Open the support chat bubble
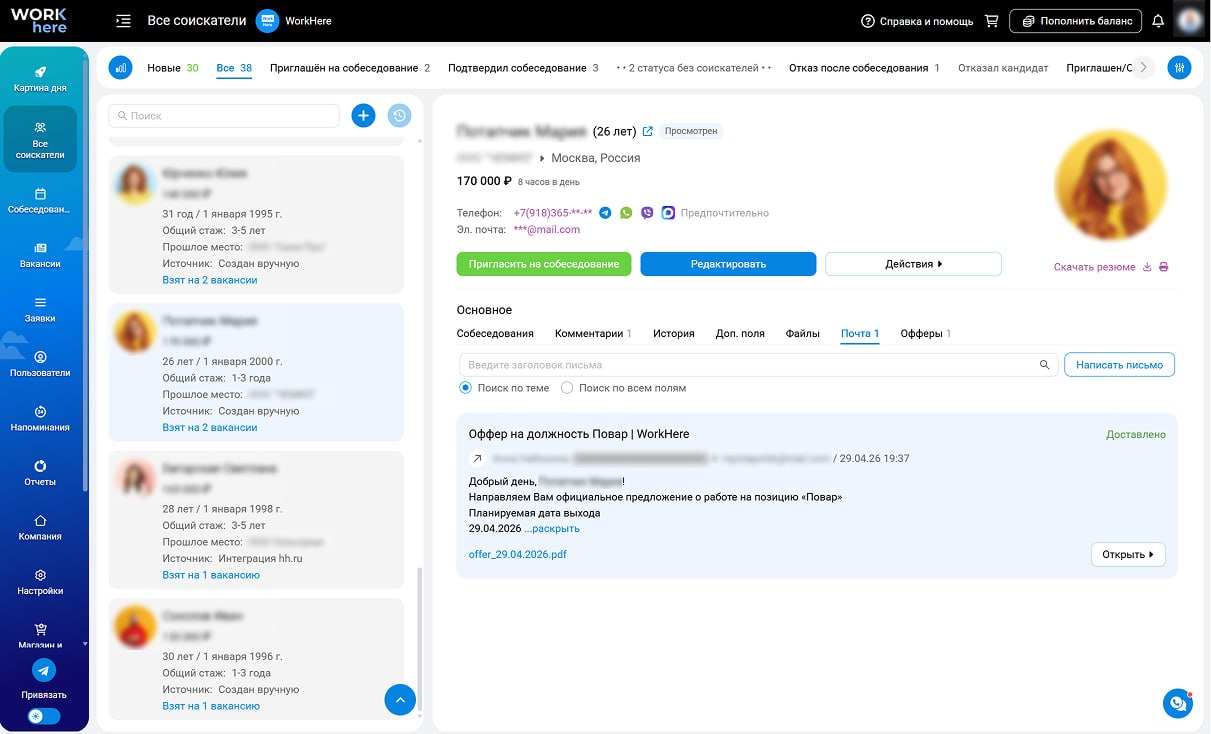The height and width of the screenshot is (734, 1211). 1178,703
